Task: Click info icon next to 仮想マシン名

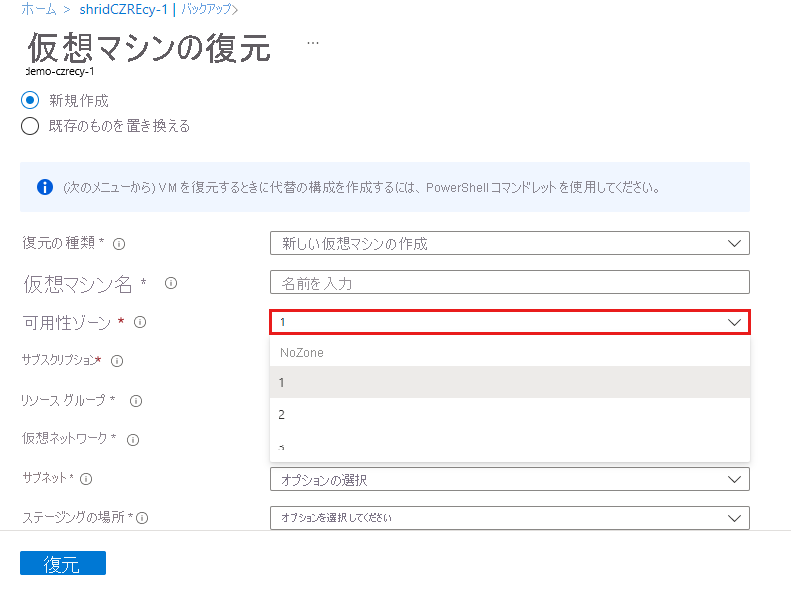Action: (171, 283)
